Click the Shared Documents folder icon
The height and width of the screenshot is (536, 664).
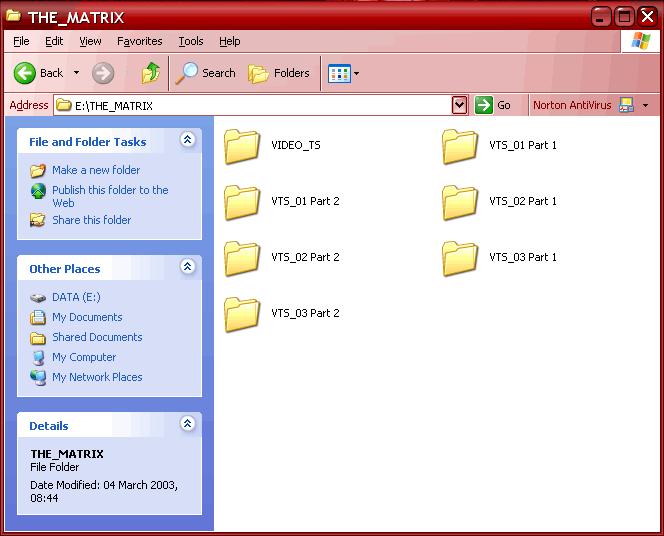tap(38, 337)
